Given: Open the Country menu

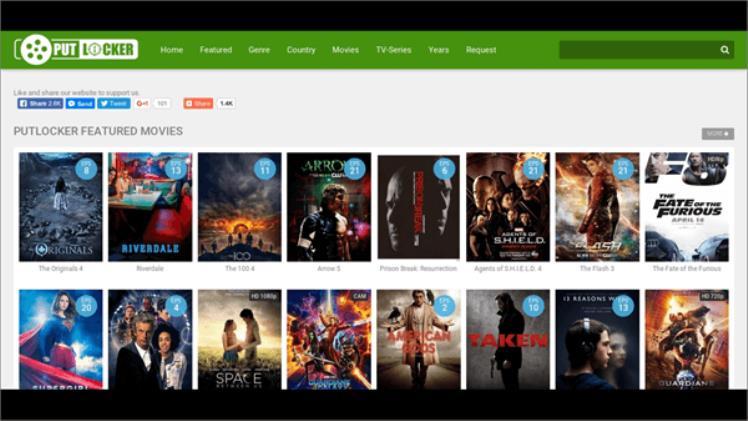Looking at the screenshot, I should [301, 50].
